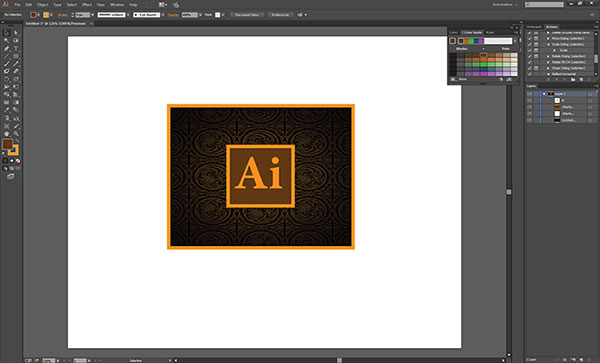
Task: Toggle visibility of the brown-thumbnail sublayer
Action: [529, 107]
